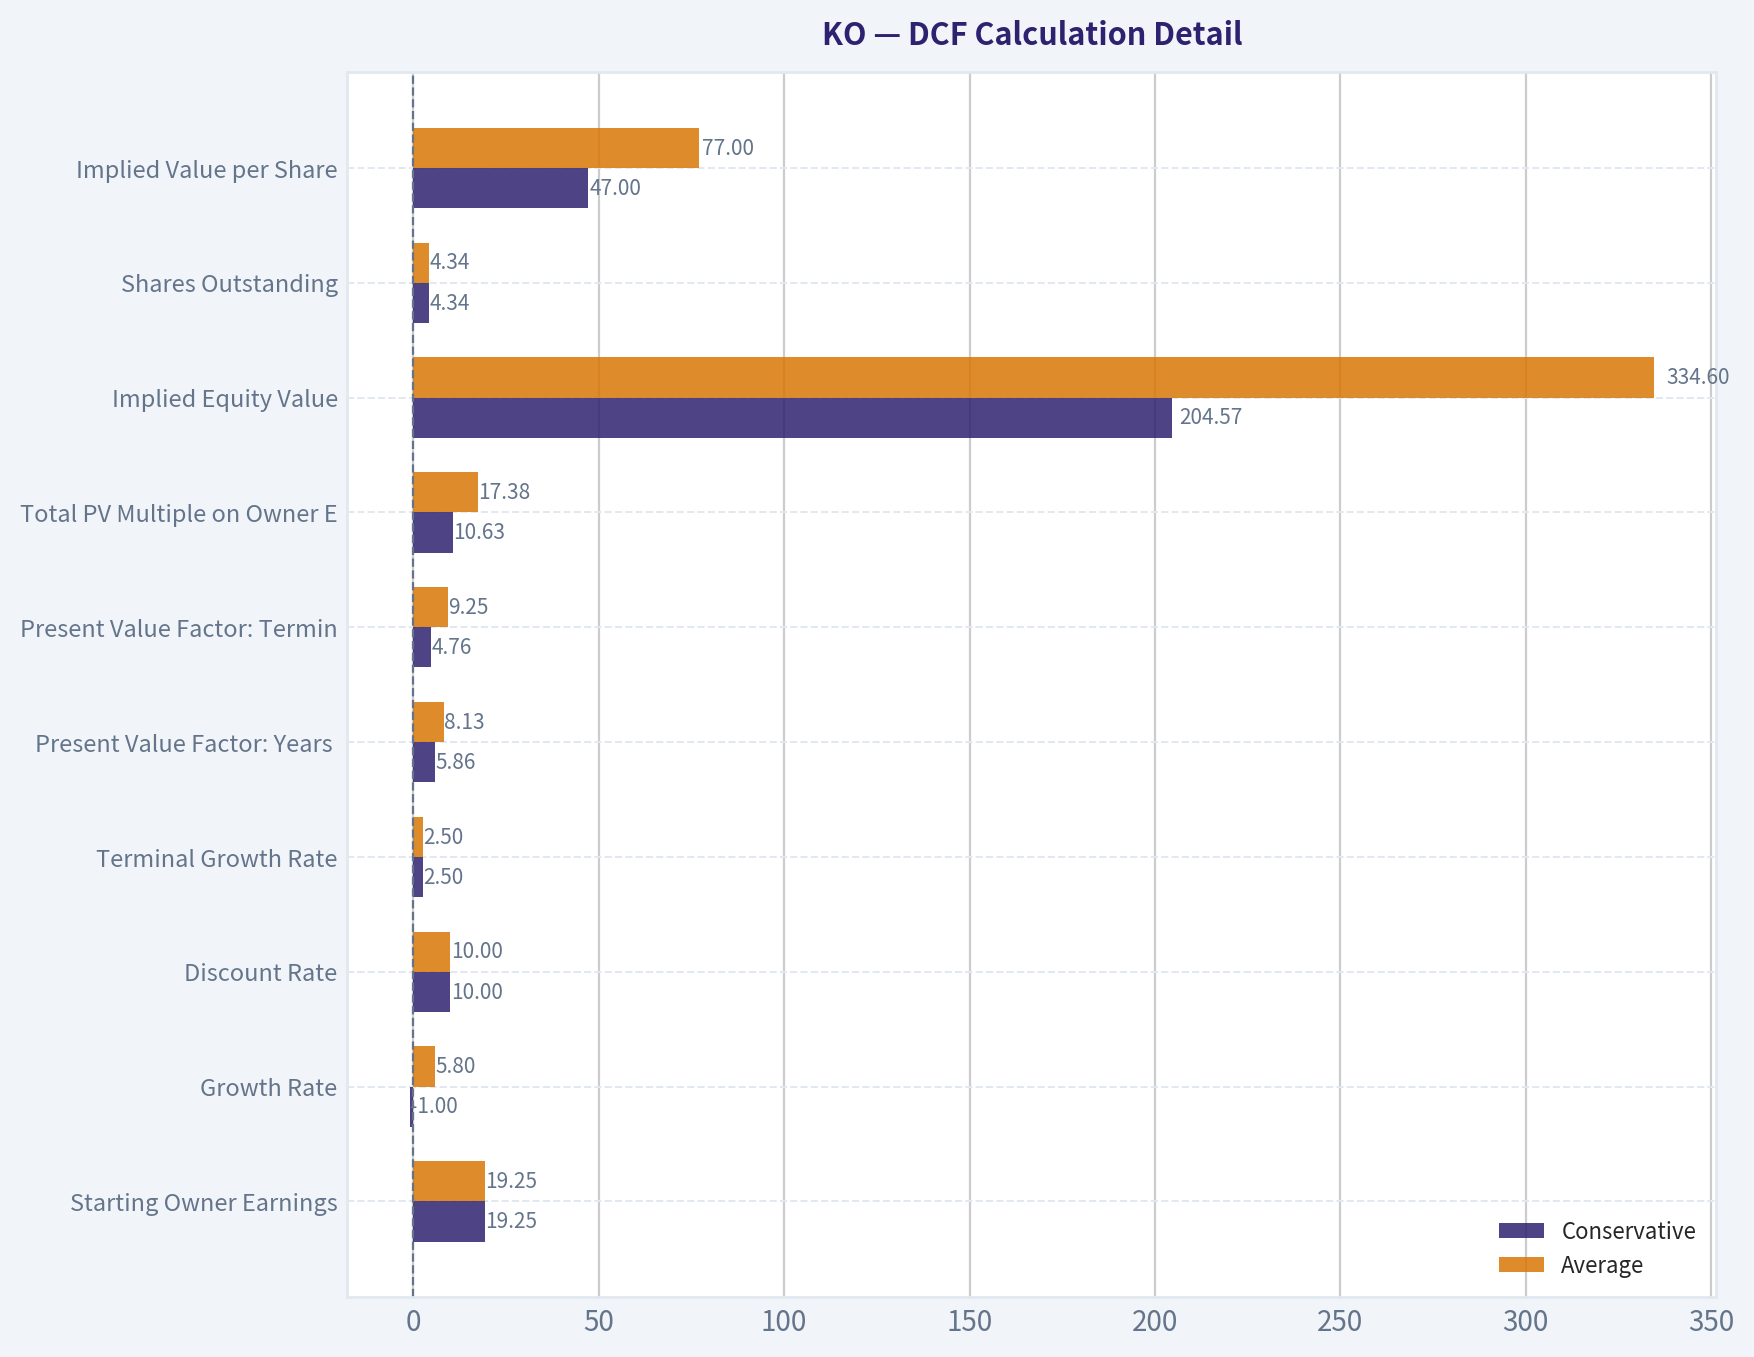
Task: Click the Present Value Factor: Termin label
Action: click(x=179, y=629)
